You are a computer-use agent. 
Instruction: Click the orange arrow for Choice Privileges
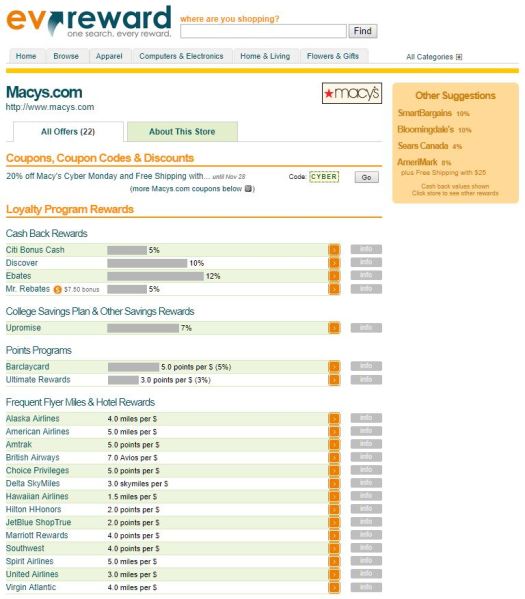[x=334, y=471]
